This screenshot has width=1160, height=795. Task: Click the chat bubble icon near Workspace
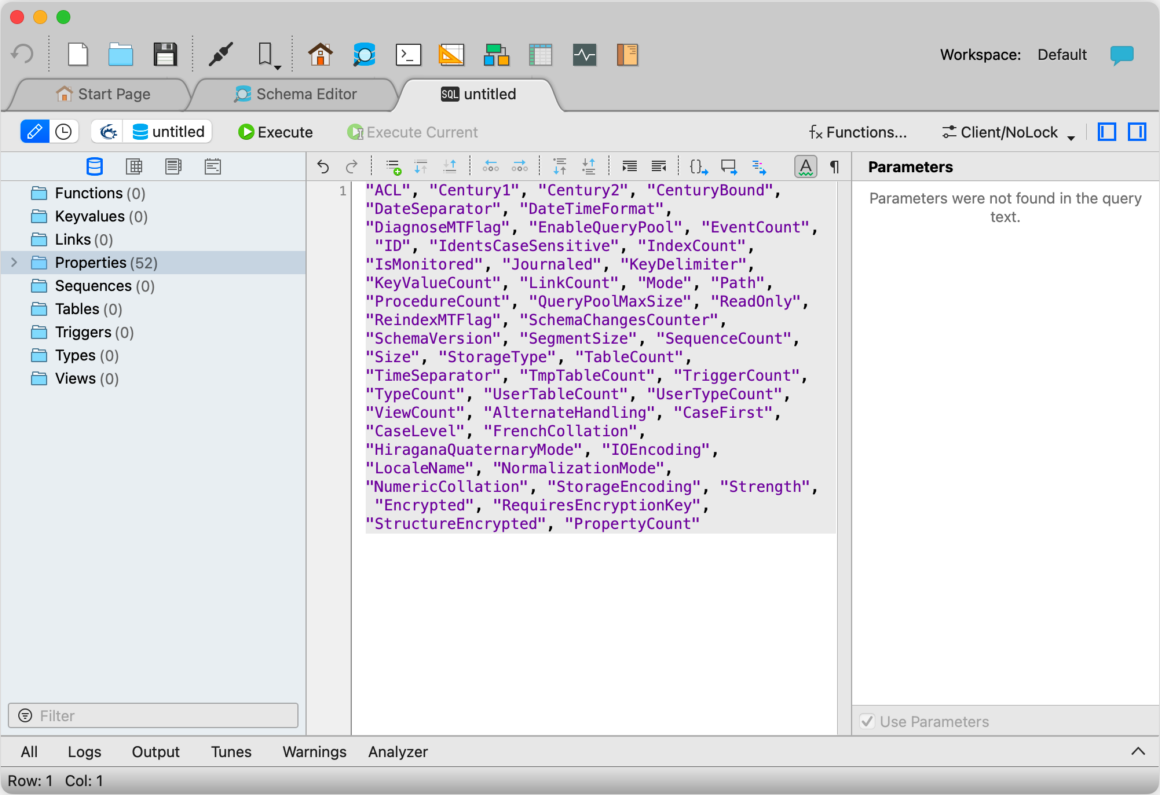[x=1122, y=55]
